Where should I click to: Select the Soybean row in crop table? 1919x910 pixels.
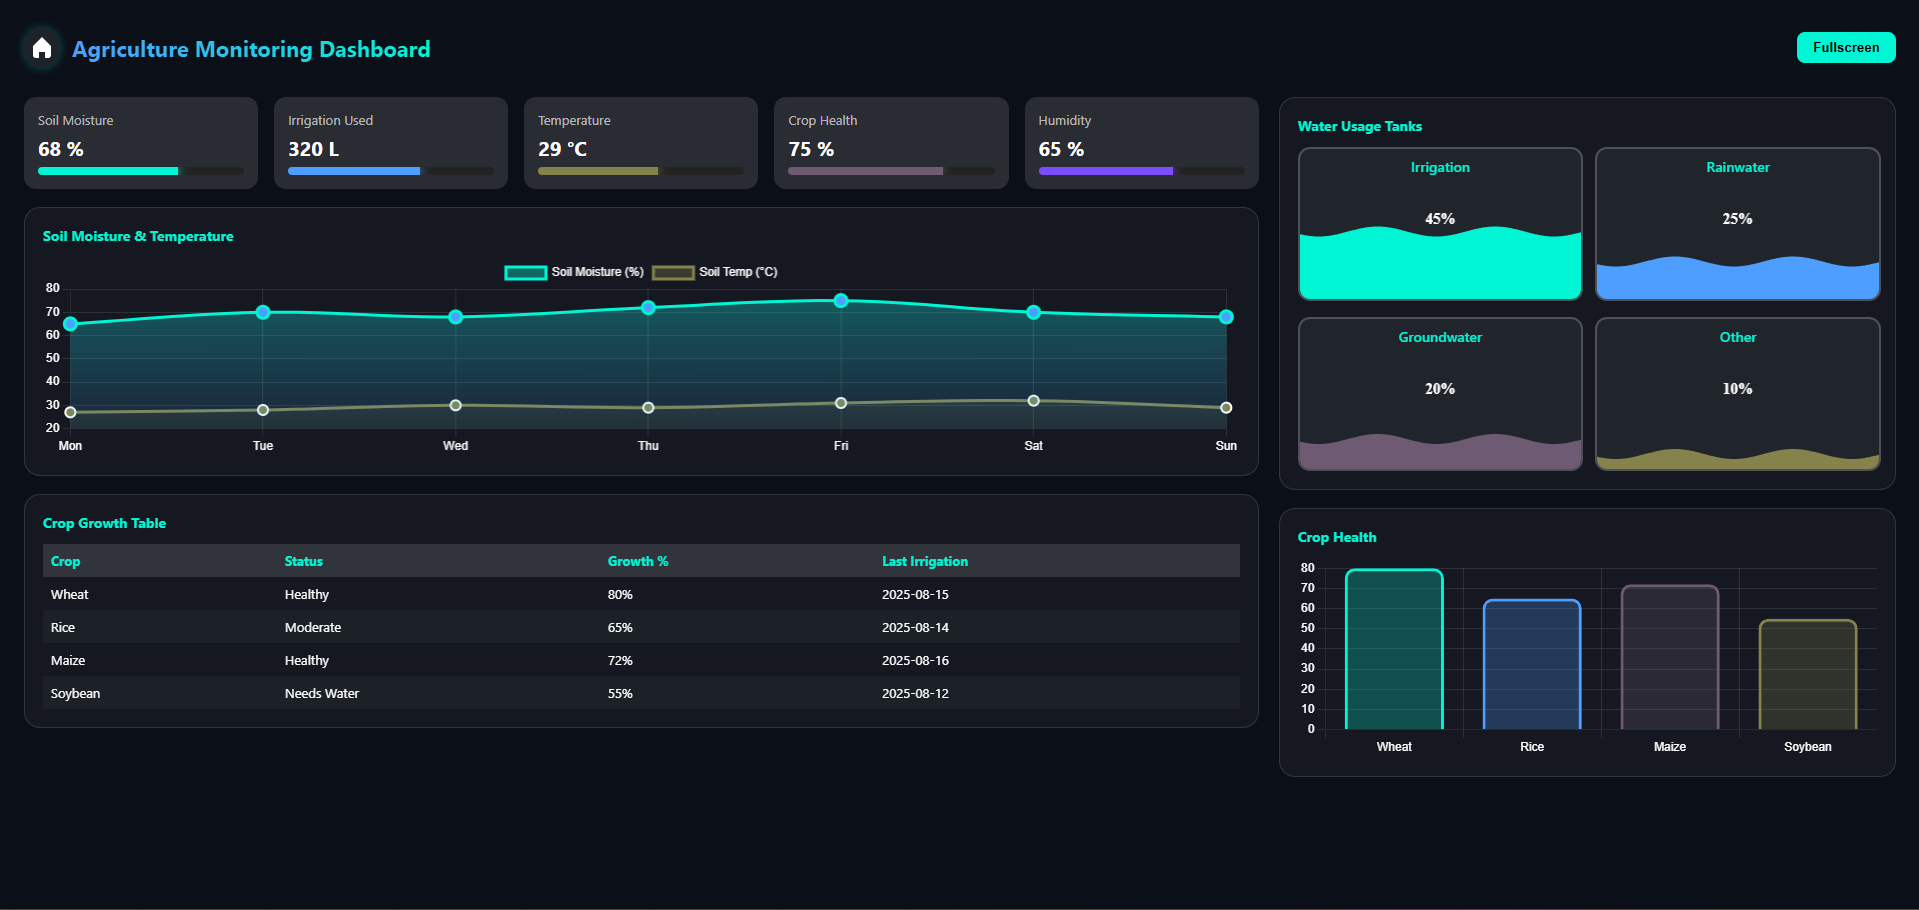[640, 693]
